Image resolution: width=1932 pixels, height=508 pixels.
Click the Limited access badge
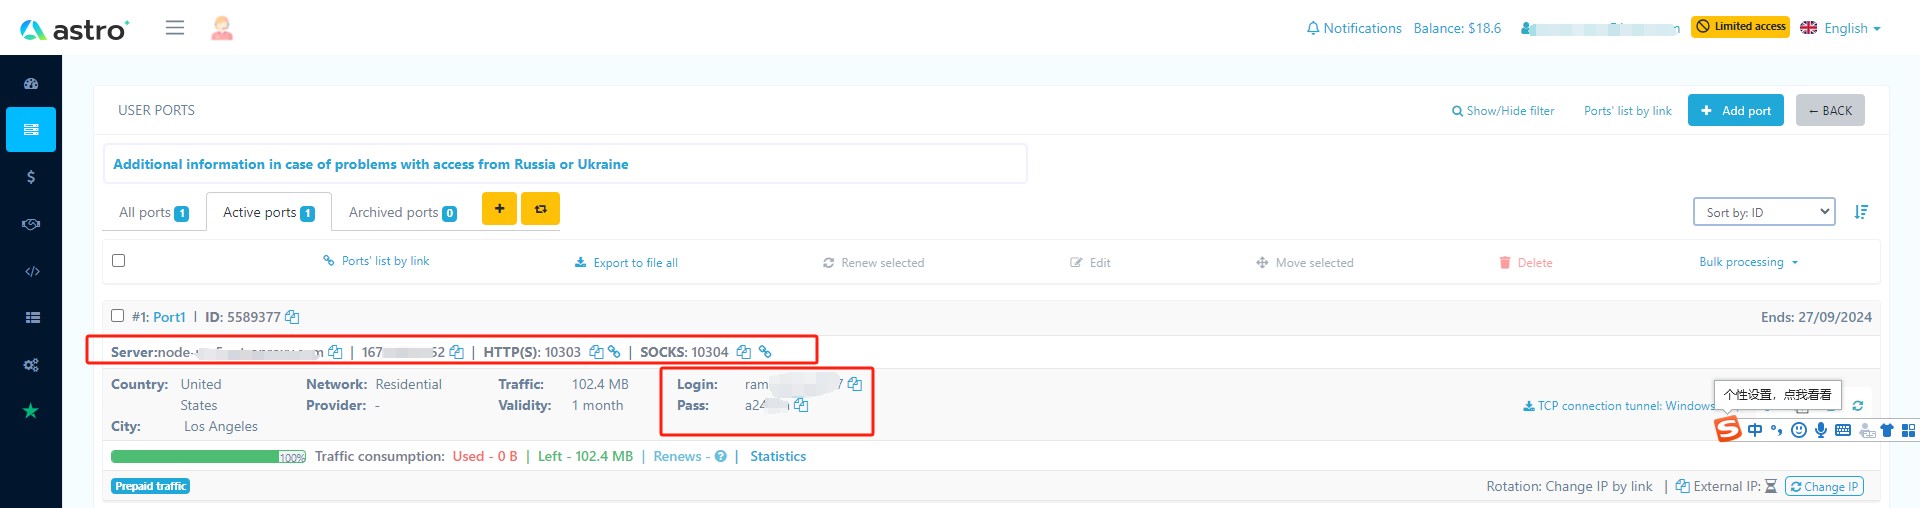click(1740, 27)
